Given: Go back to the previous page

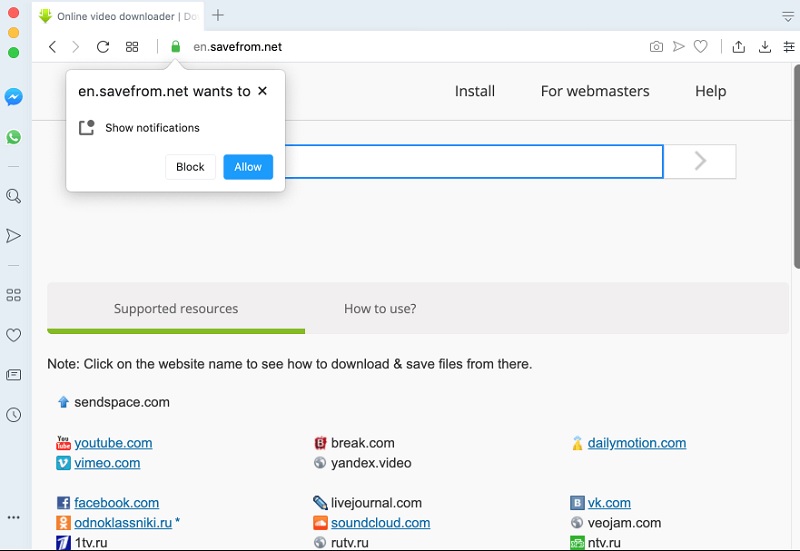Looking at the screenshot, I should (53, 47).
